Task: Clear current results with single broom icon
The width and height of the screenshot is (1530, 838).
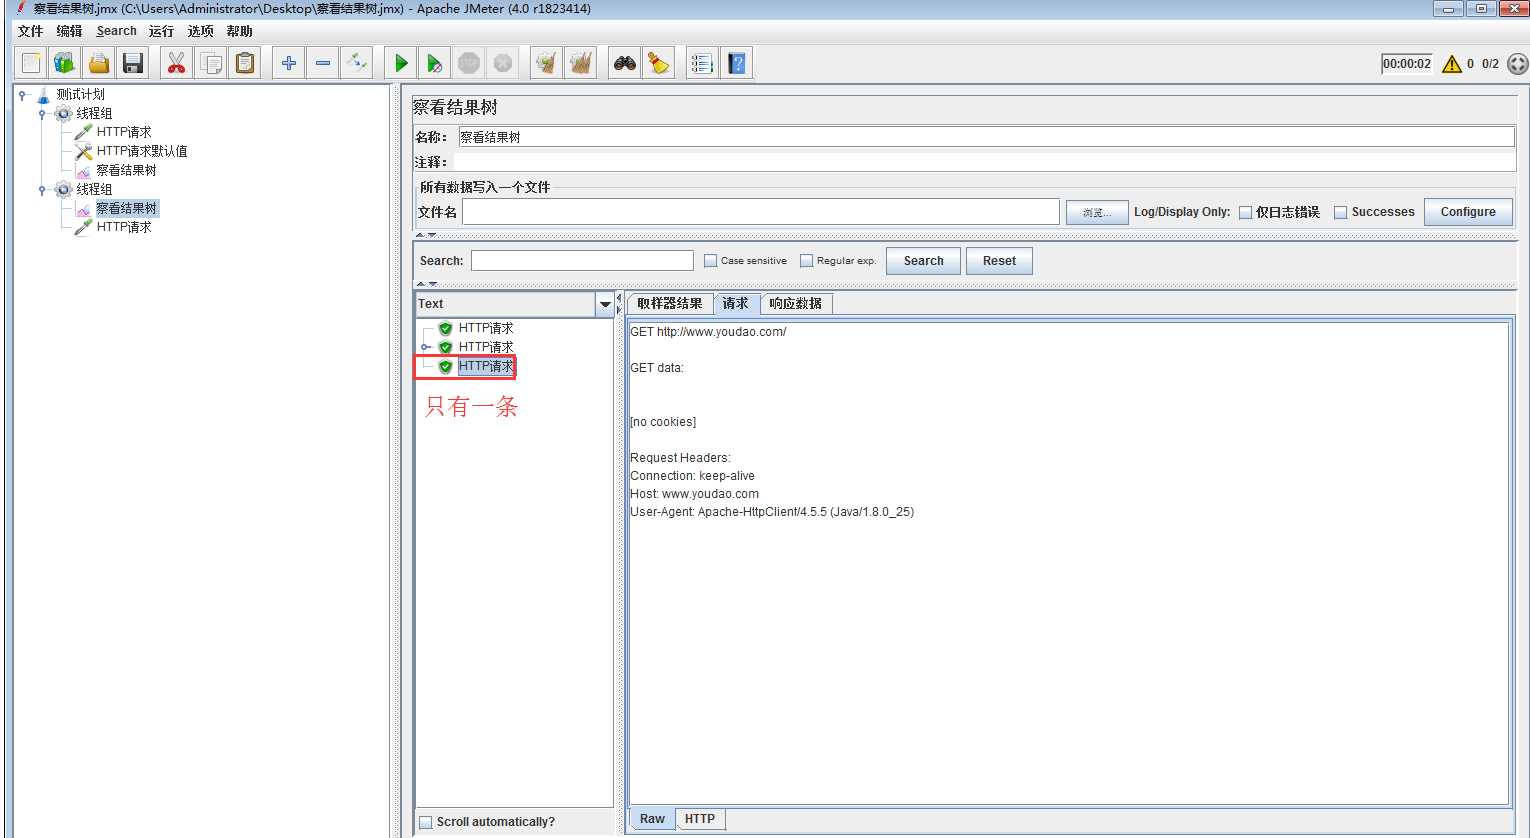Action: [x=546, y=64]
